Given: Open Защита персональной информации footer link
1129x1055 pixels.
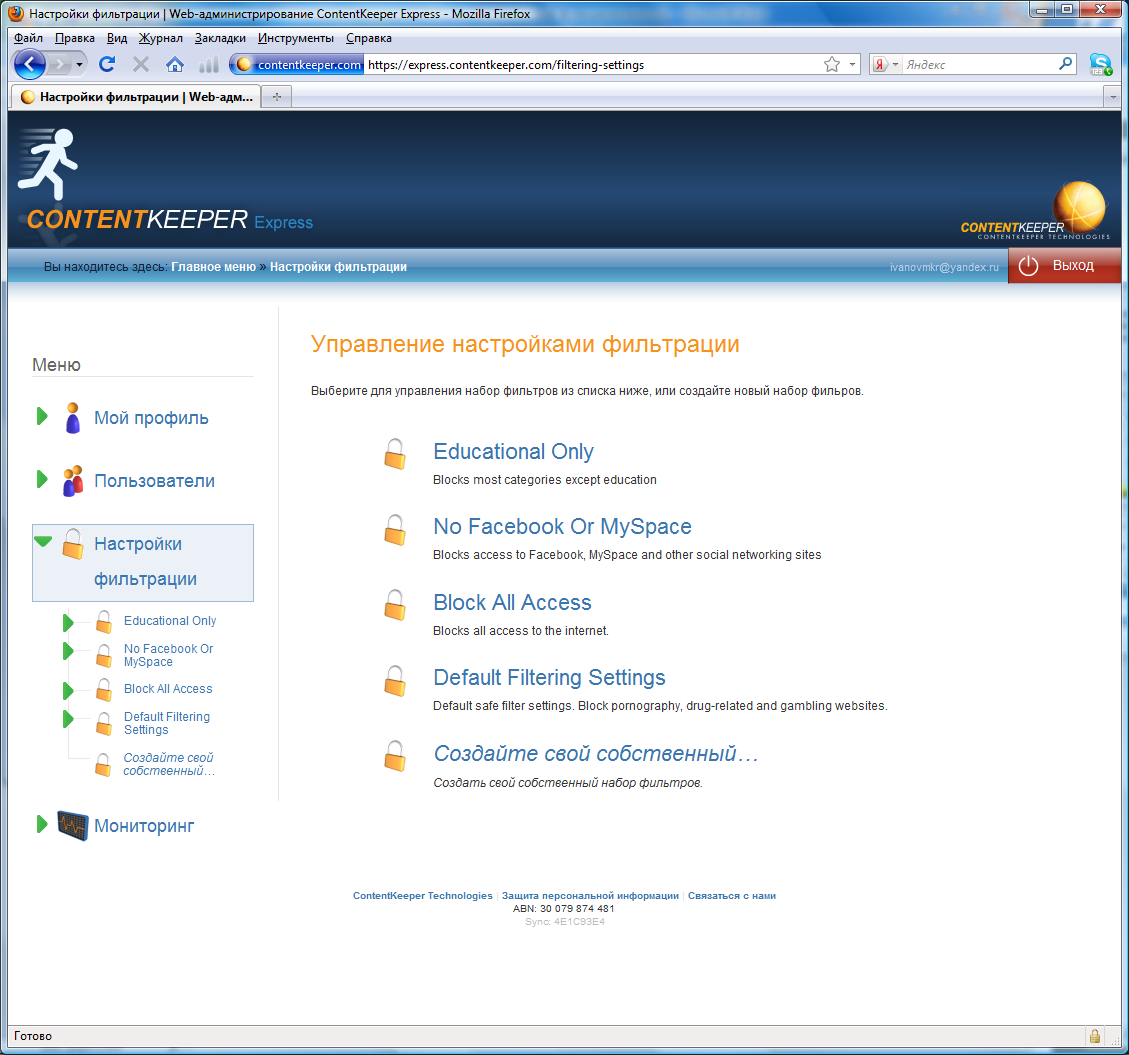Looking at the screenshot, I should click(590, 896).
